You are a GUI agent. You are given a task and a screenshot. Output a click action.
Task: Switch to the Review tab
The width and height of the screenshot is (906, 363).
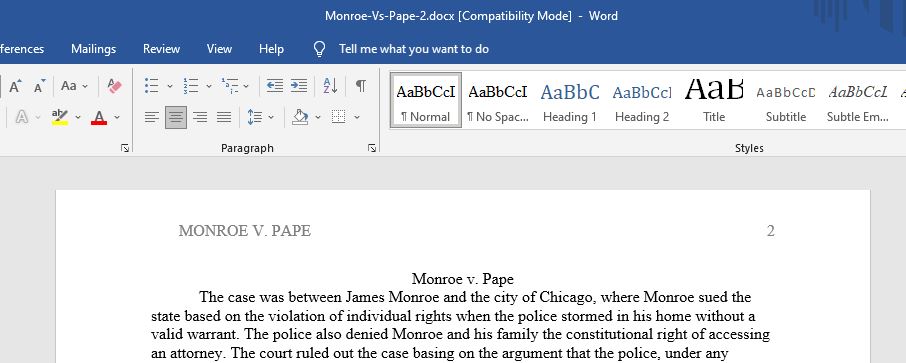click(161, 49)
